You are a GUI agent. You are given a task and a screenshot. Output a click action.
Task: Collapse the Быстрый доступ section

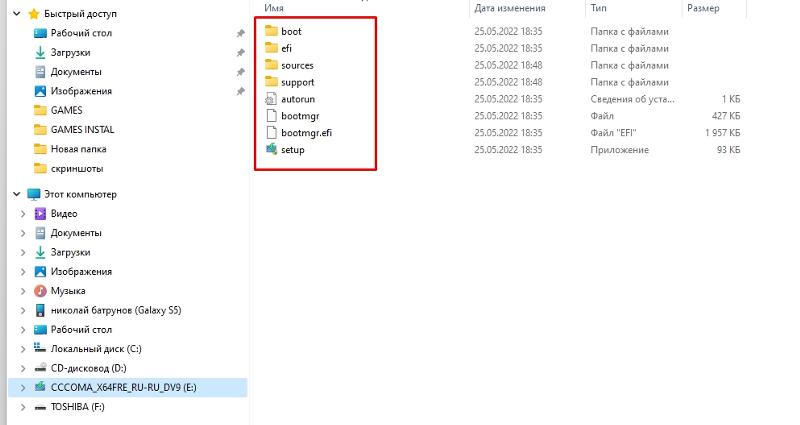coord(17,14)
